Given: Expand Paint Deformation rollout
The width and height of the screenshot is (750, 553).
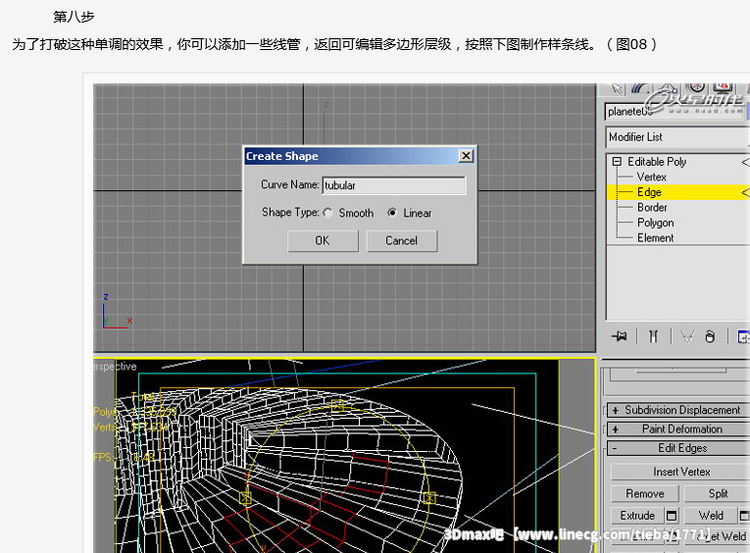Looking at the screenshot, I should [678, 429].
